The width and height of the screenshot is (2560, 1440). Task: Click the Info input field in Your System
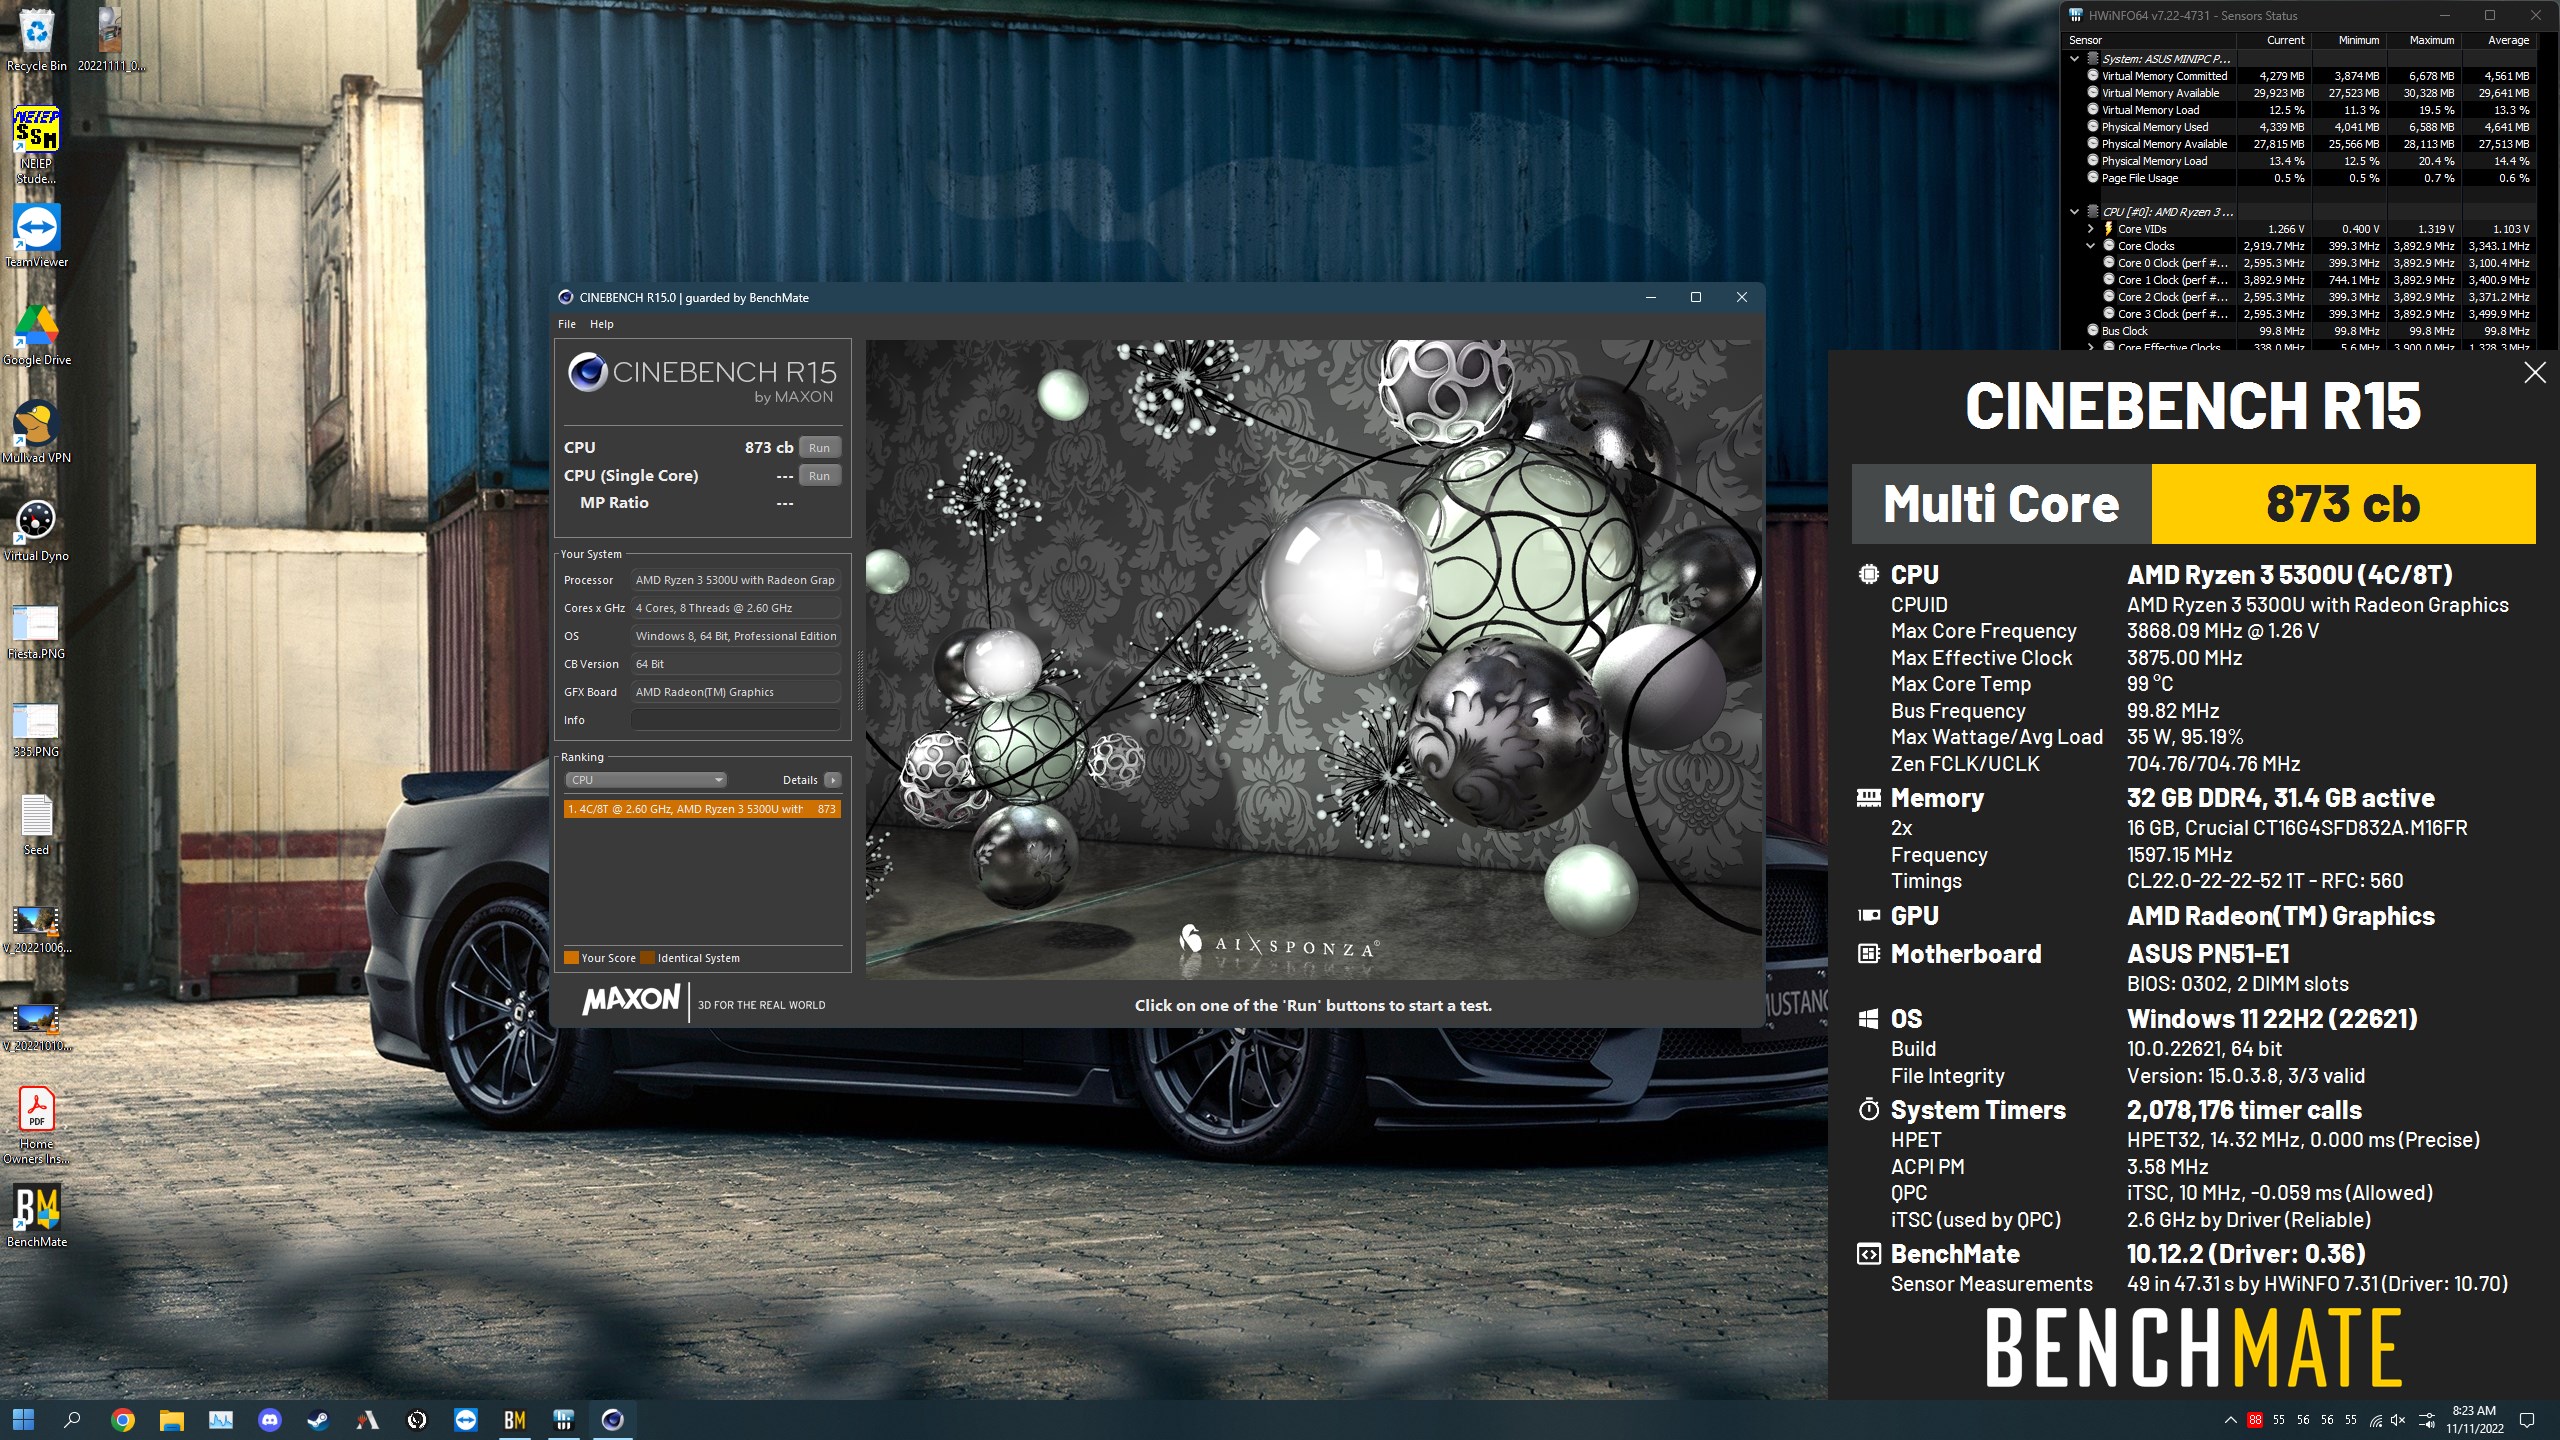(x=735, y=720)
